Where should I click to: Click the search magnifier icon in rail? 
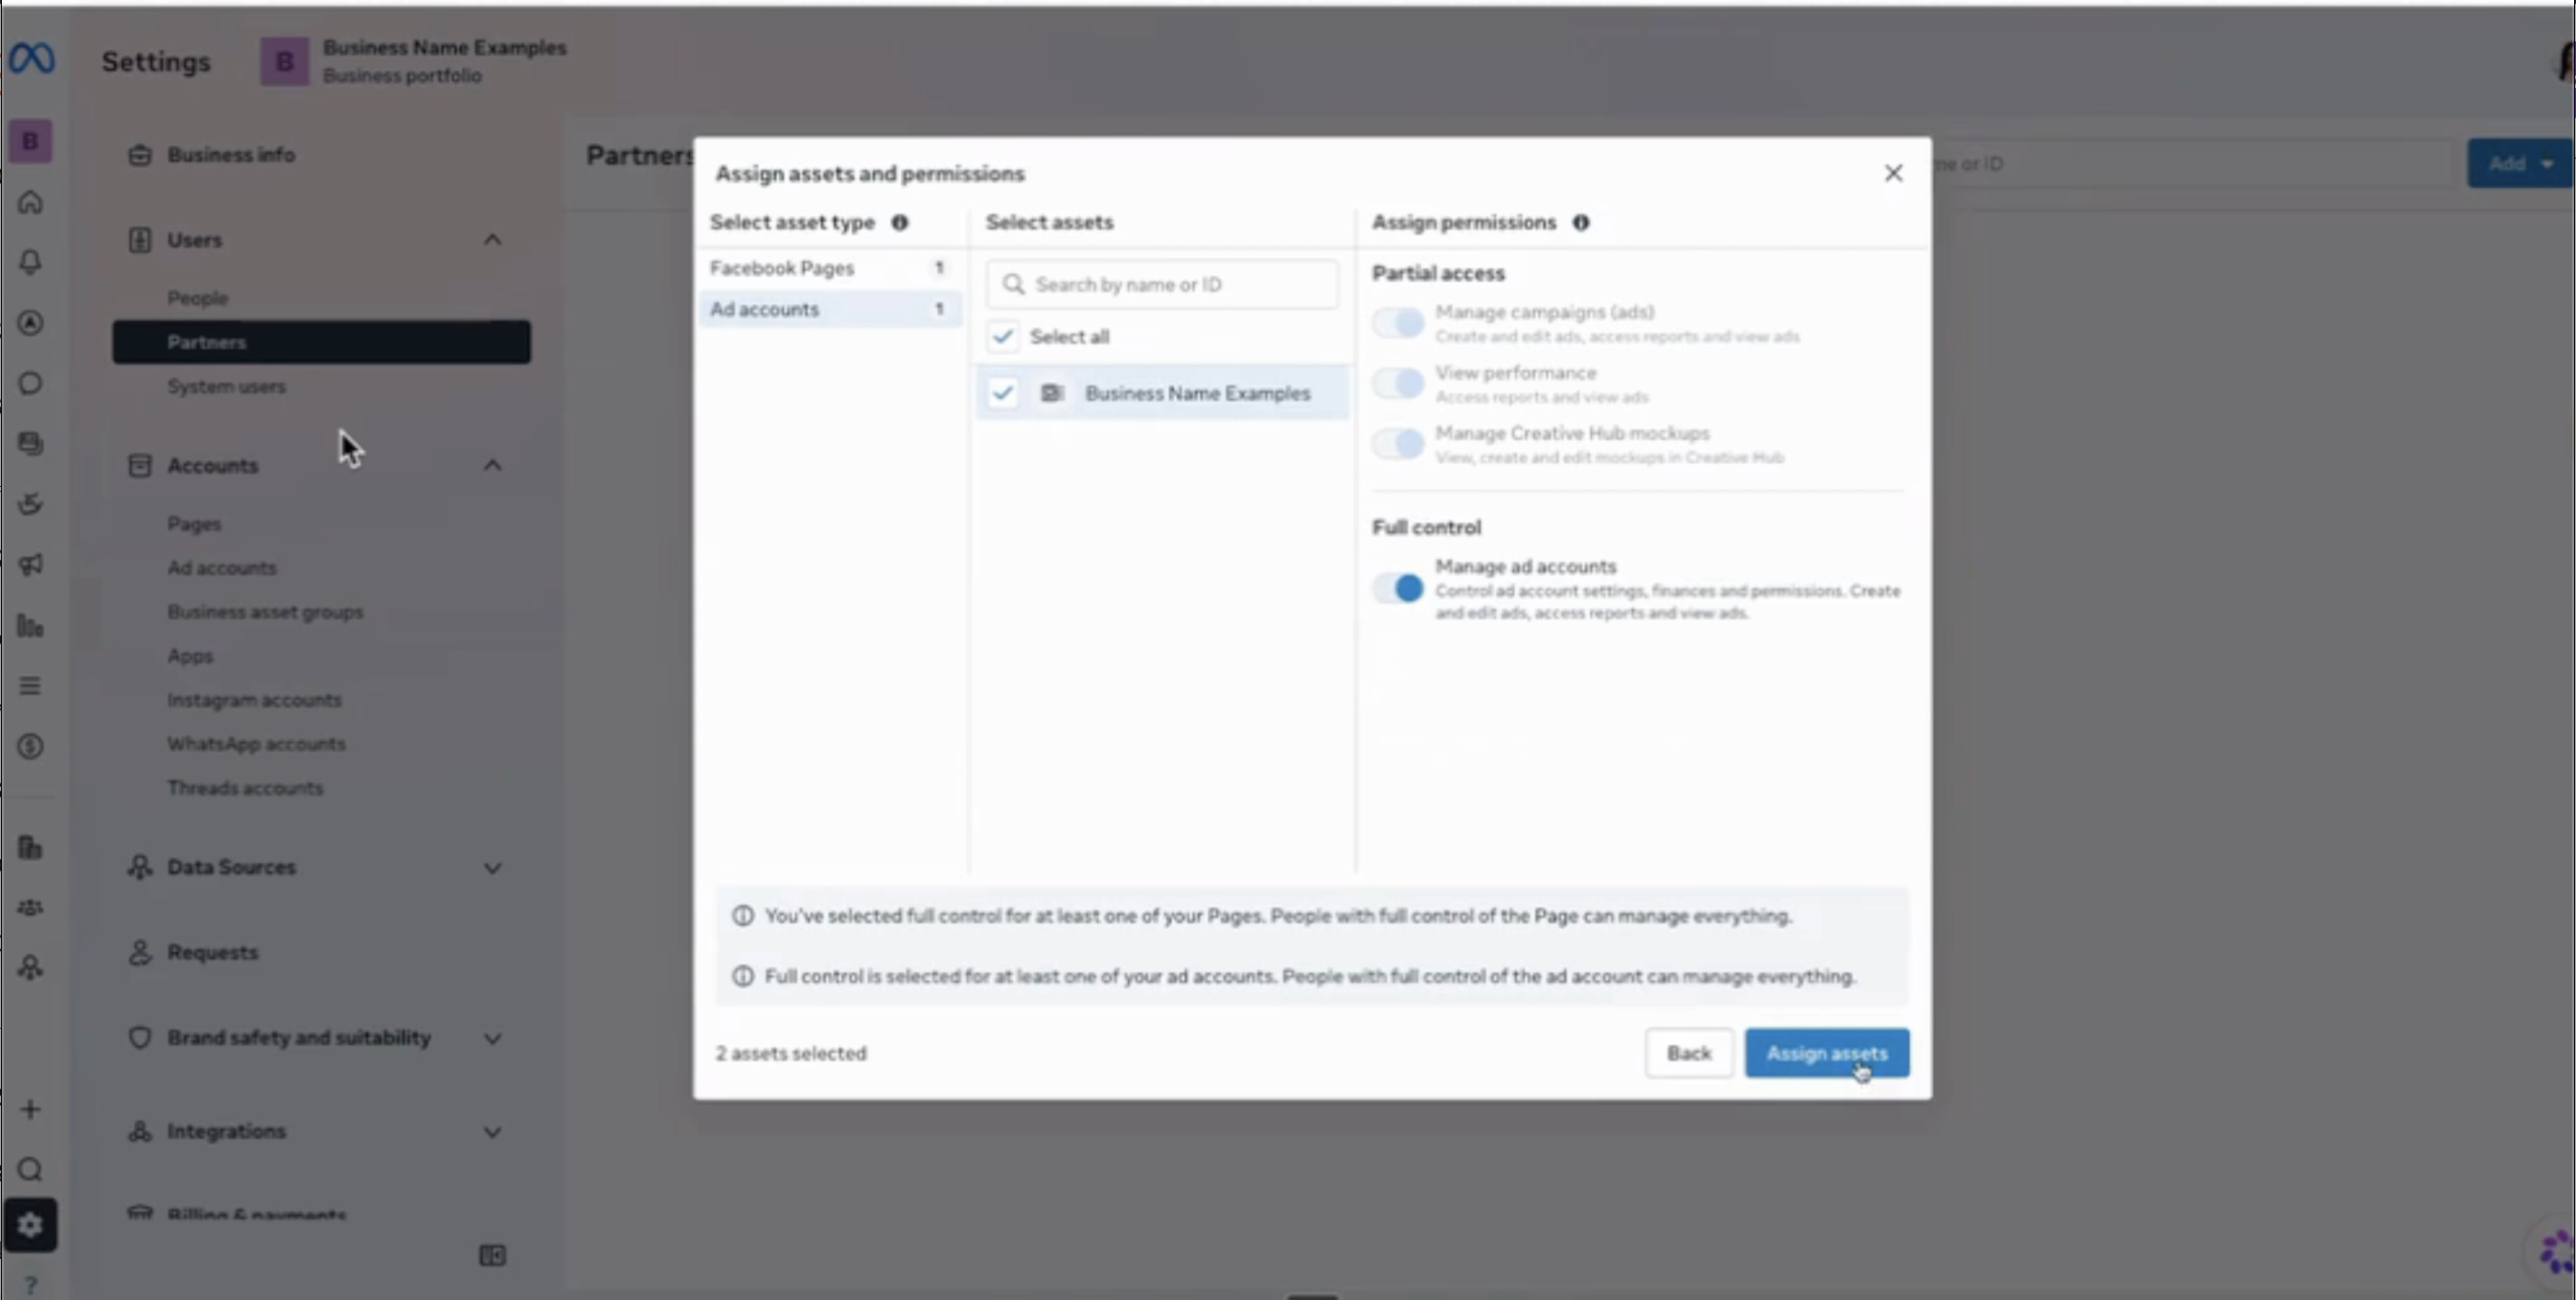coord(30,1169)
